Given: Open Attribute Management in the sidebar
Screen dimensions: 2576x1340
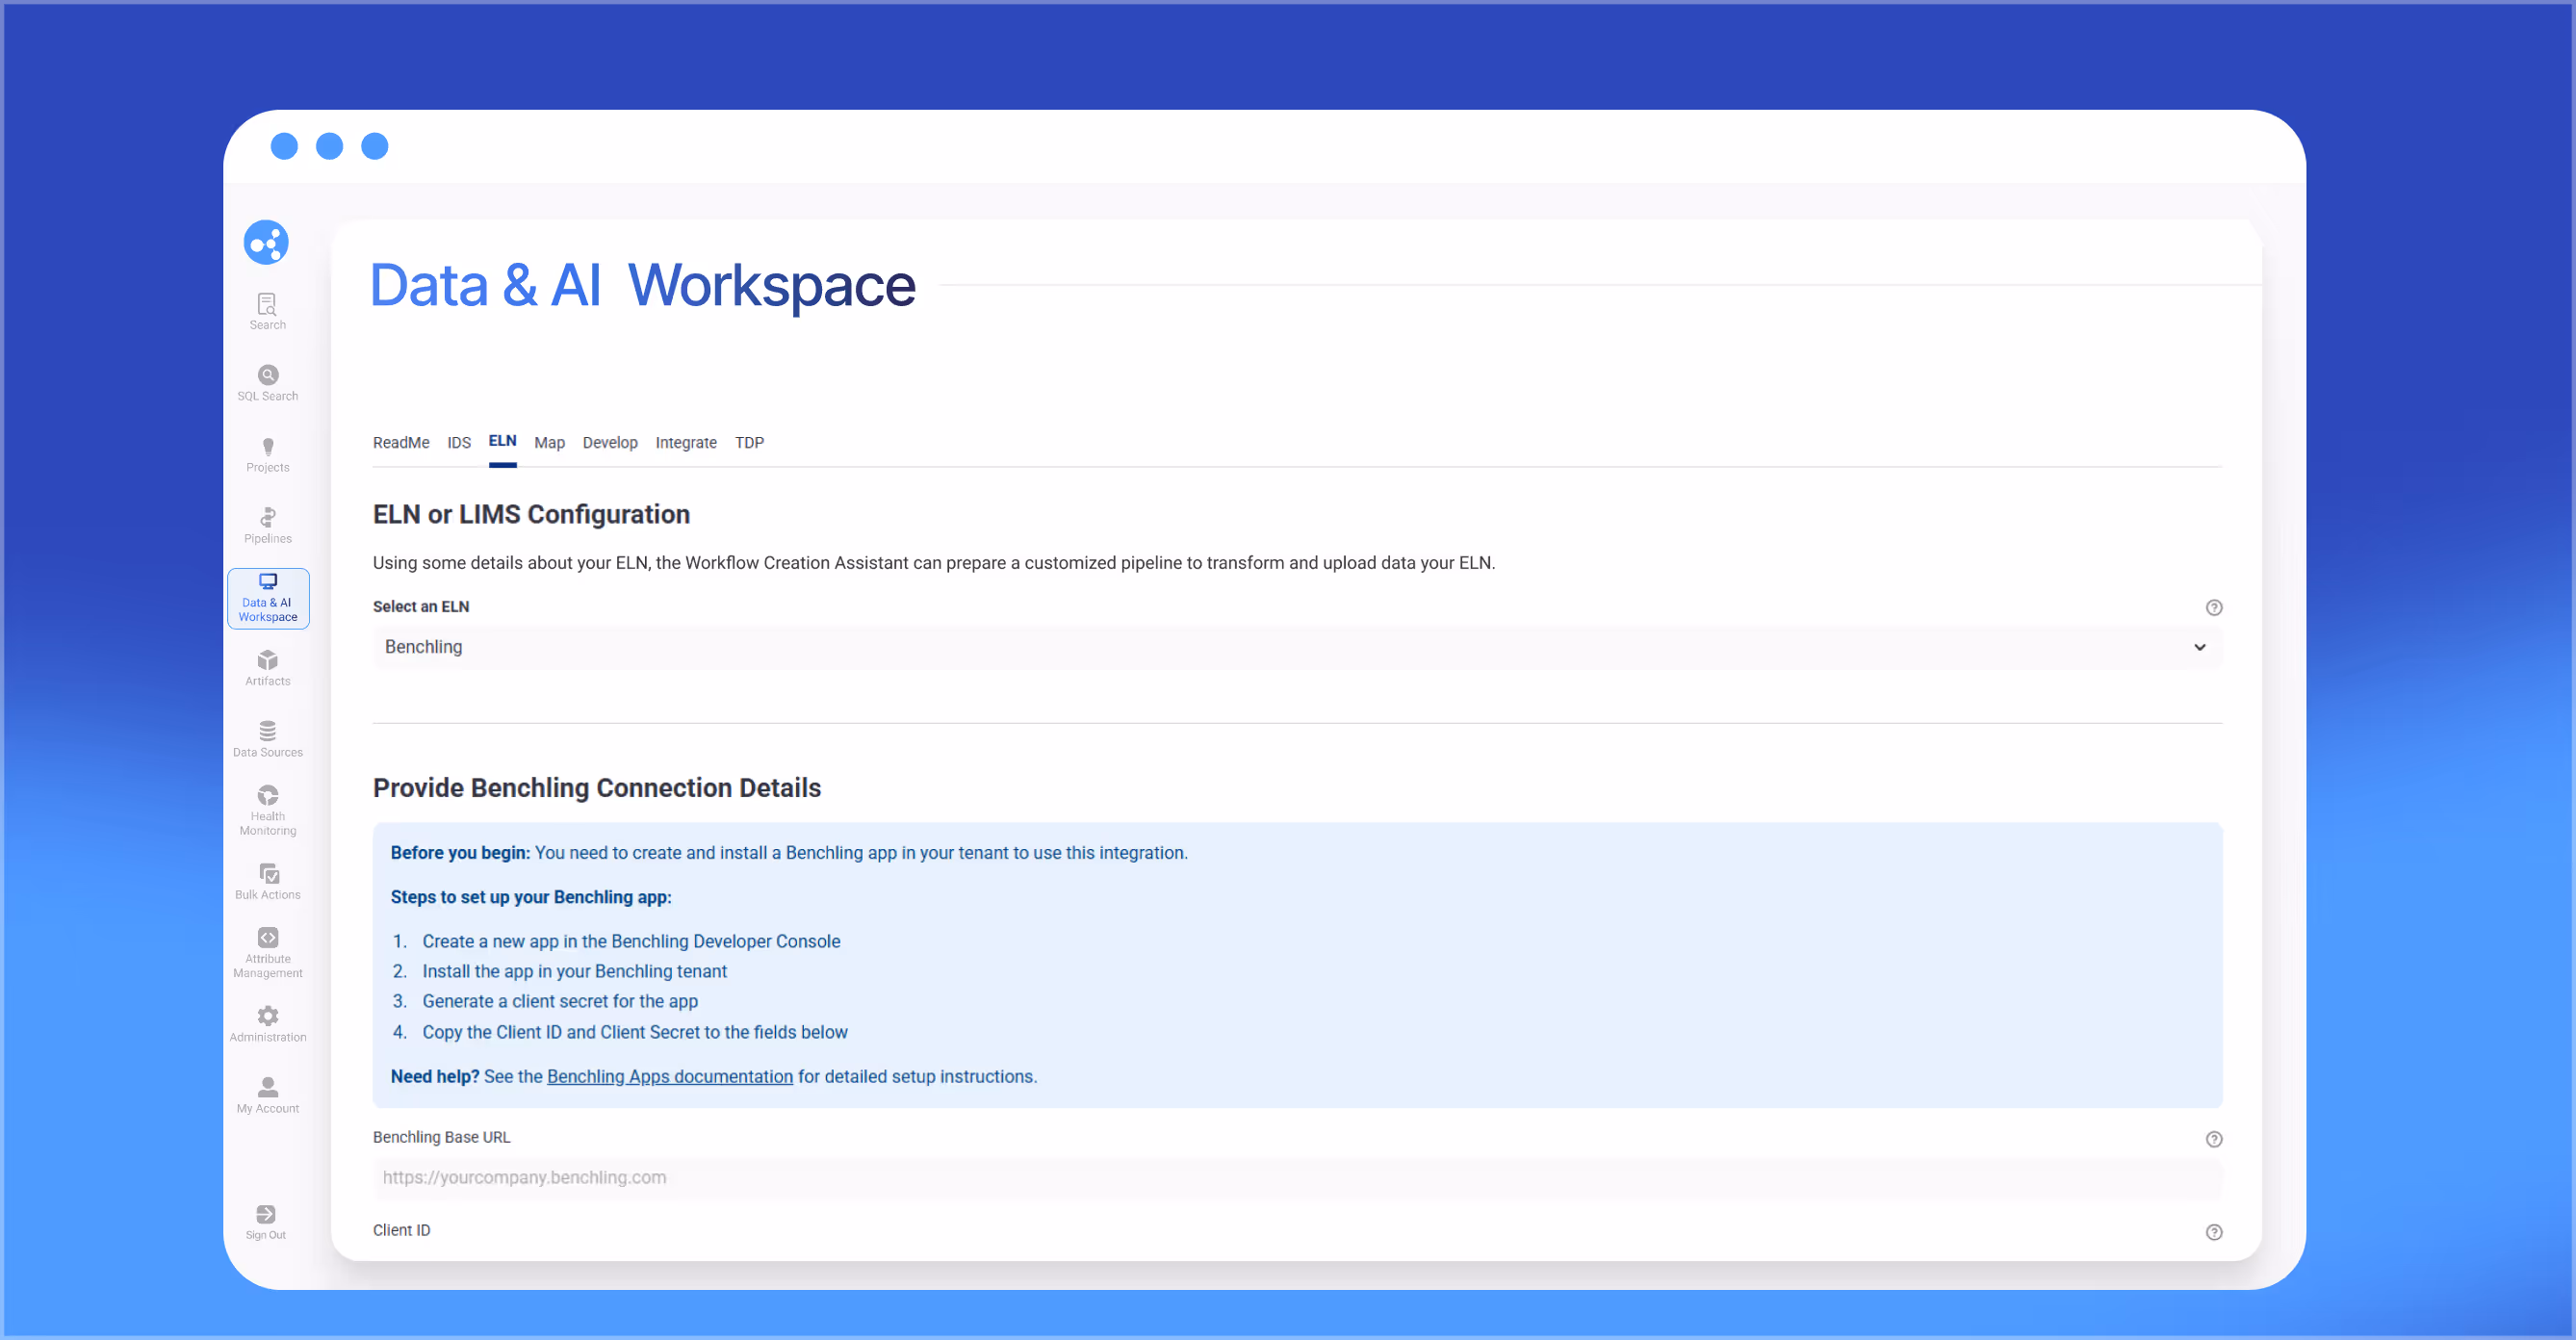Looking at the screenshot, I should click(267, 952).
